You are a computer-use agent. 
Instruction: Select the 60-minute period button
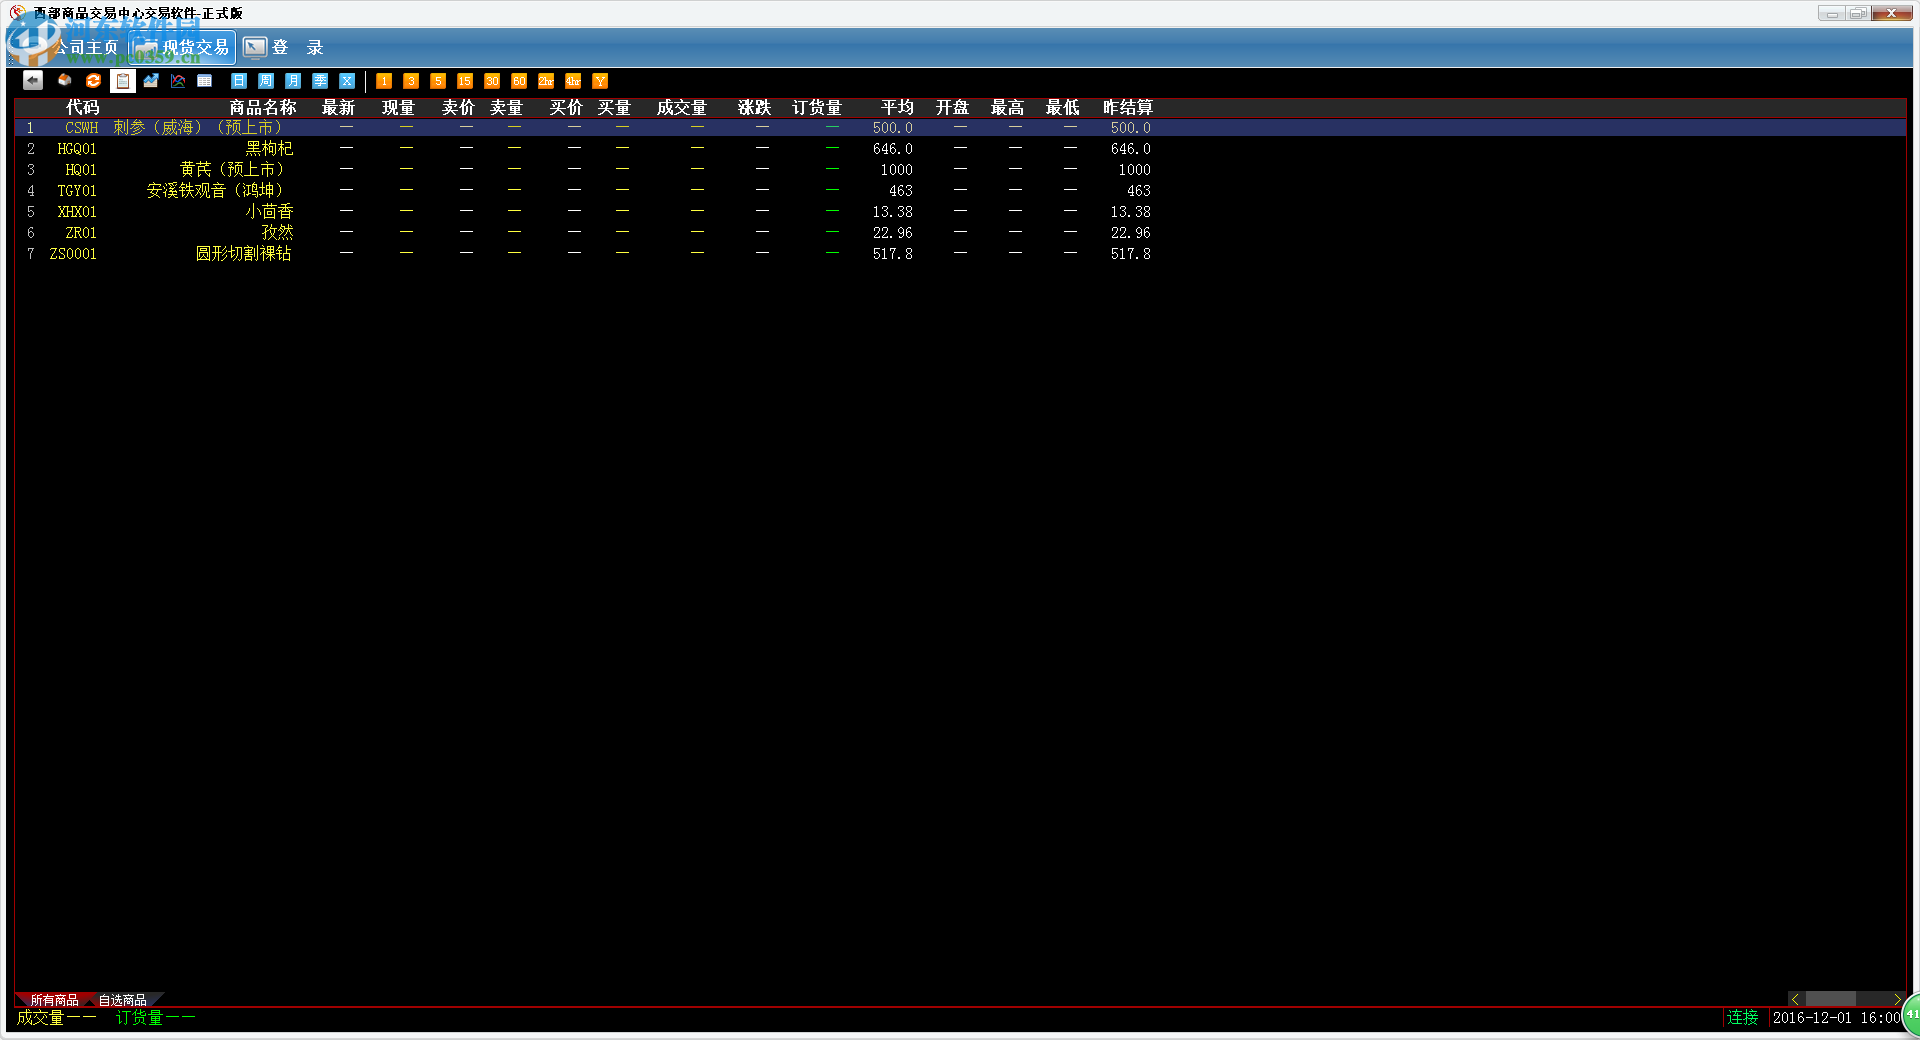pos(519,81)
